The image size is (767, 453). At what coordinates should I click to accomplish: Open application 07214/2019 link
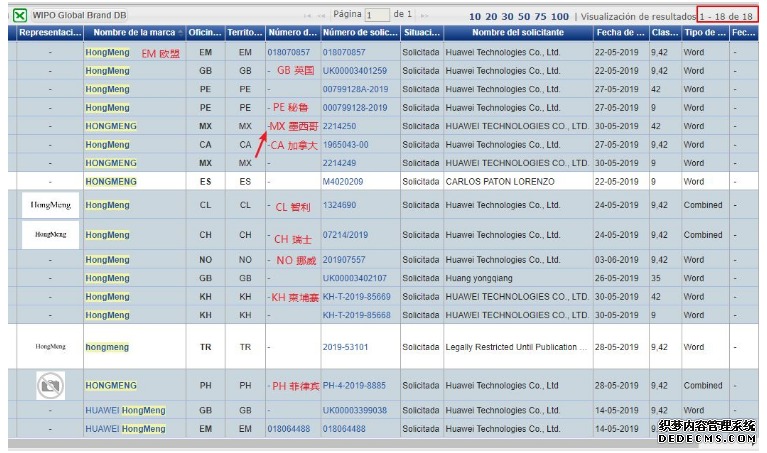pyautogui.click(x=345, y=235)
